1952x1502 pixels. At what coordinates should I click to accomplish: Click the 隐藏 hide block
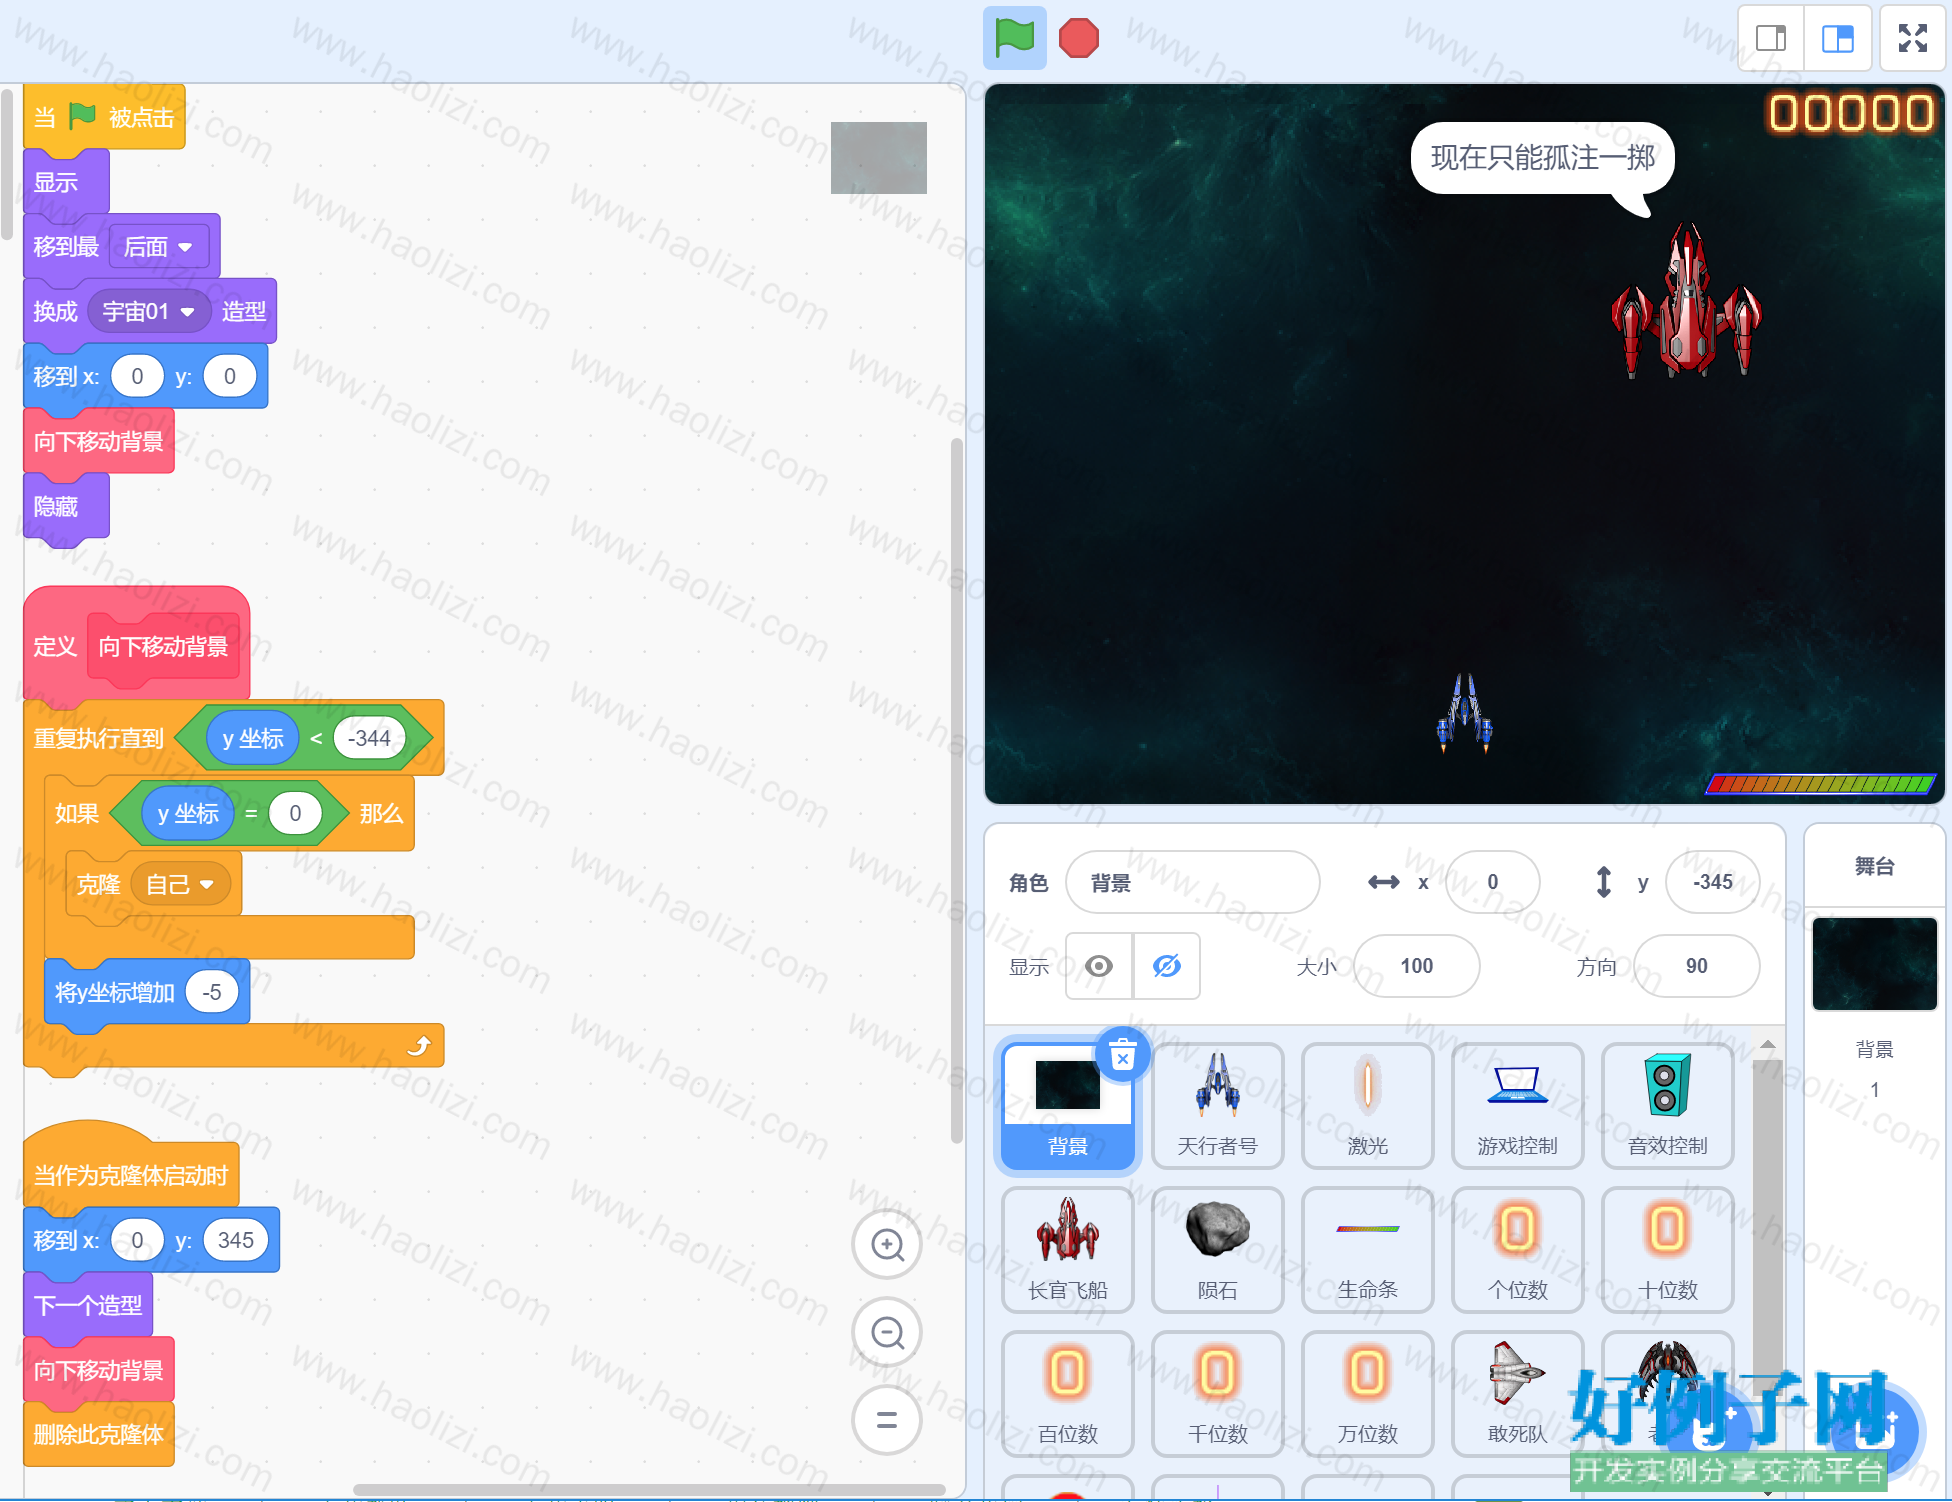[66, 507]
